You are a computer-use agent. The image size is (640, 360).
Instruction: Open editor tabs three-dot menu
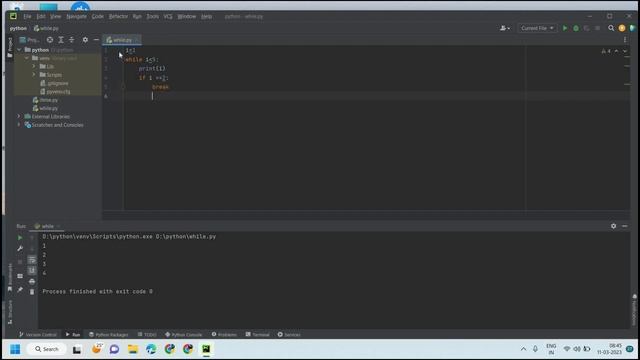coord(624,40)
